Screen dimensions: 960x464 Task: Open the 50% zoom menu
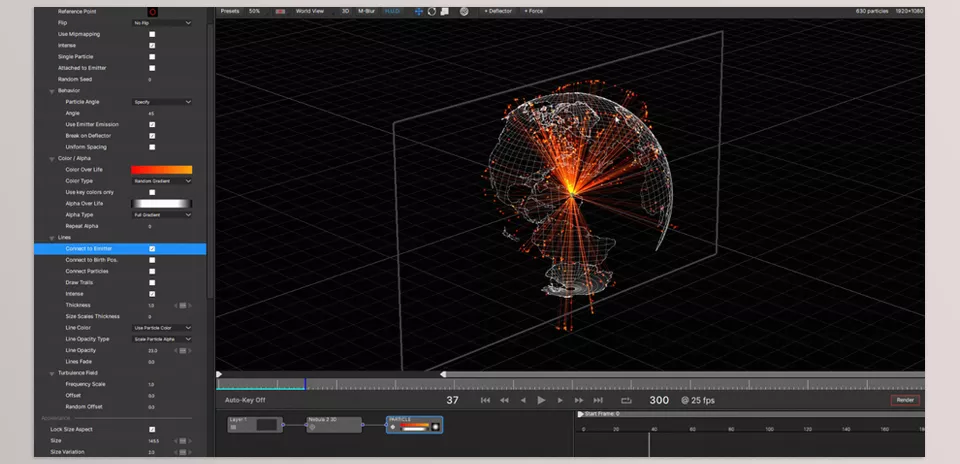[x=255, y=11]
